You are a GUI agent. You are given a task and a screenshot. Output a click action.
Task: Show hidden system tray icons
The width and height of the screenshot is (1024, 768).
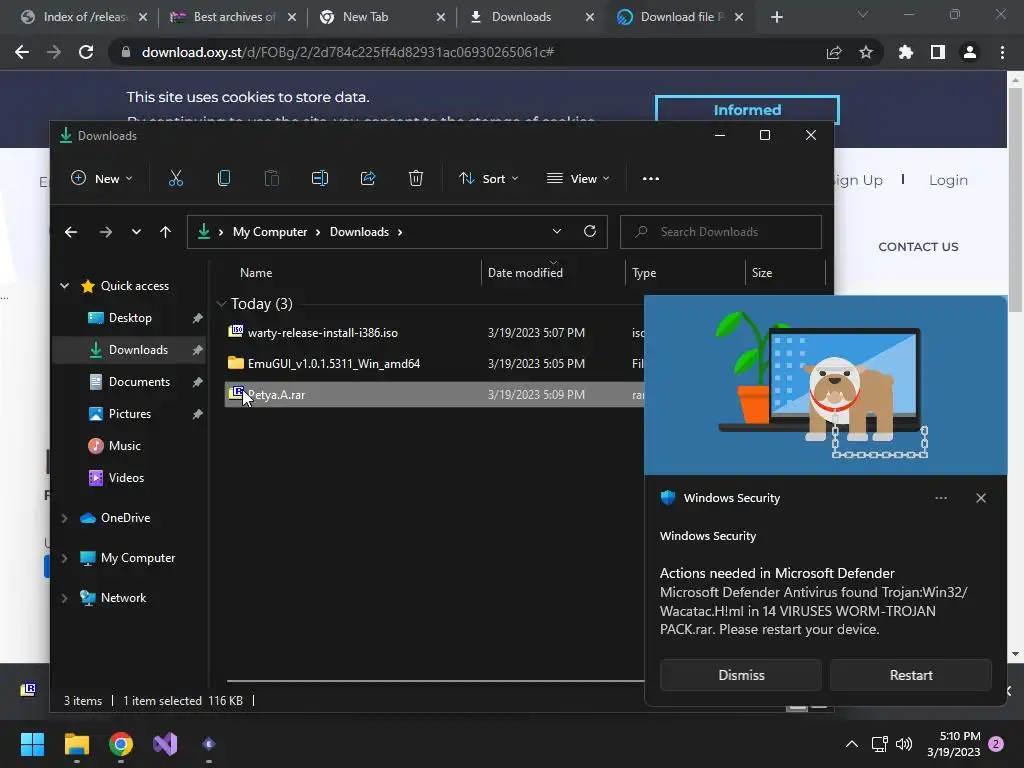point(852,744)
